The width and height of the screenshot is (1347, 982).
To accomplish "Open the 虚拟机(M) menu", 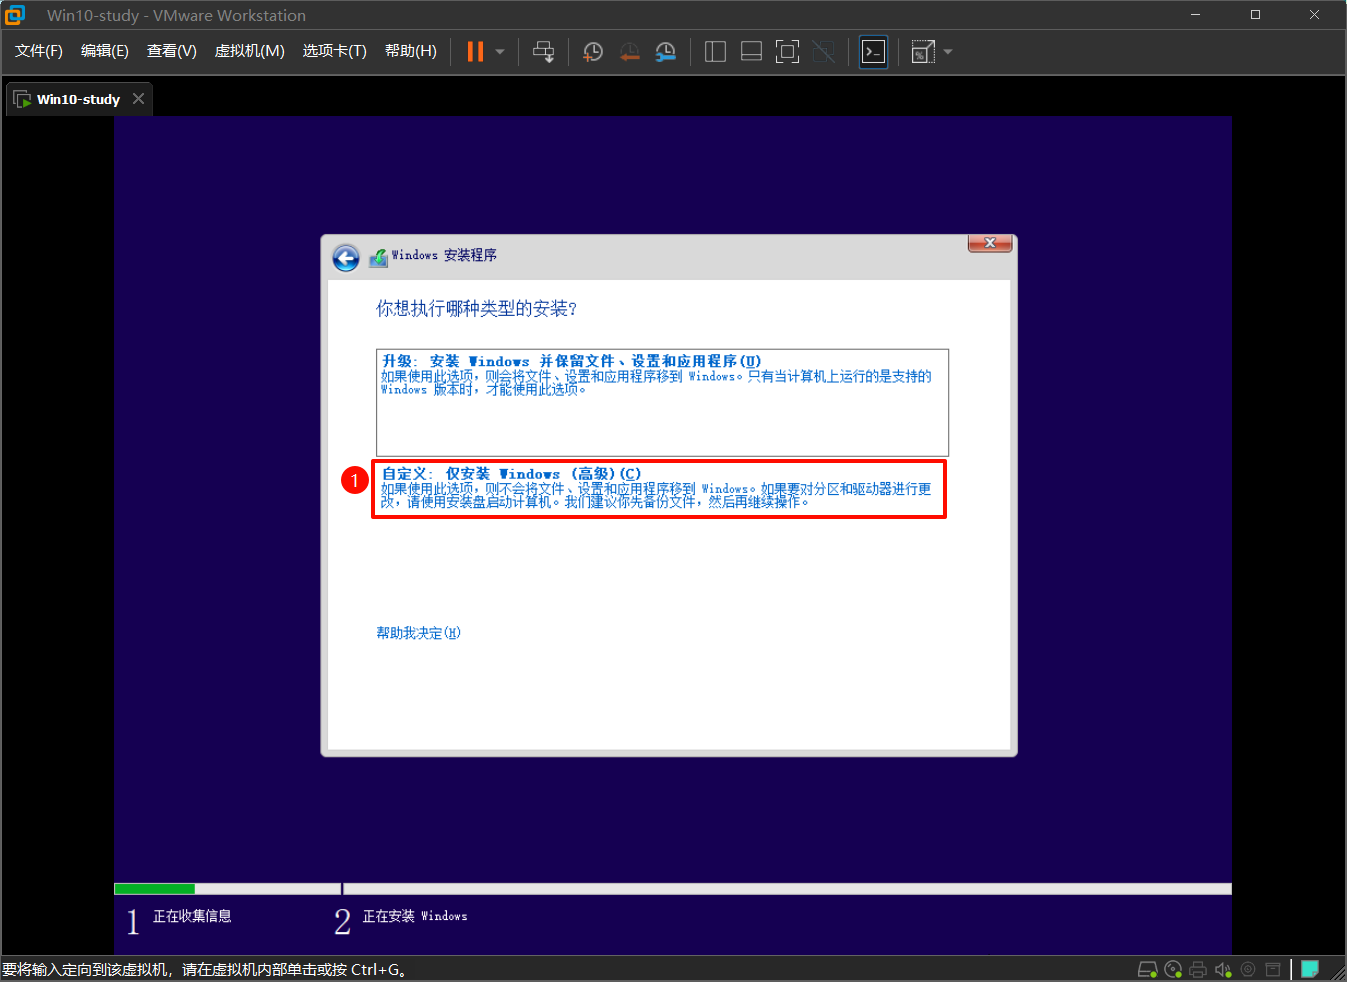I will (x=249, y=51).
